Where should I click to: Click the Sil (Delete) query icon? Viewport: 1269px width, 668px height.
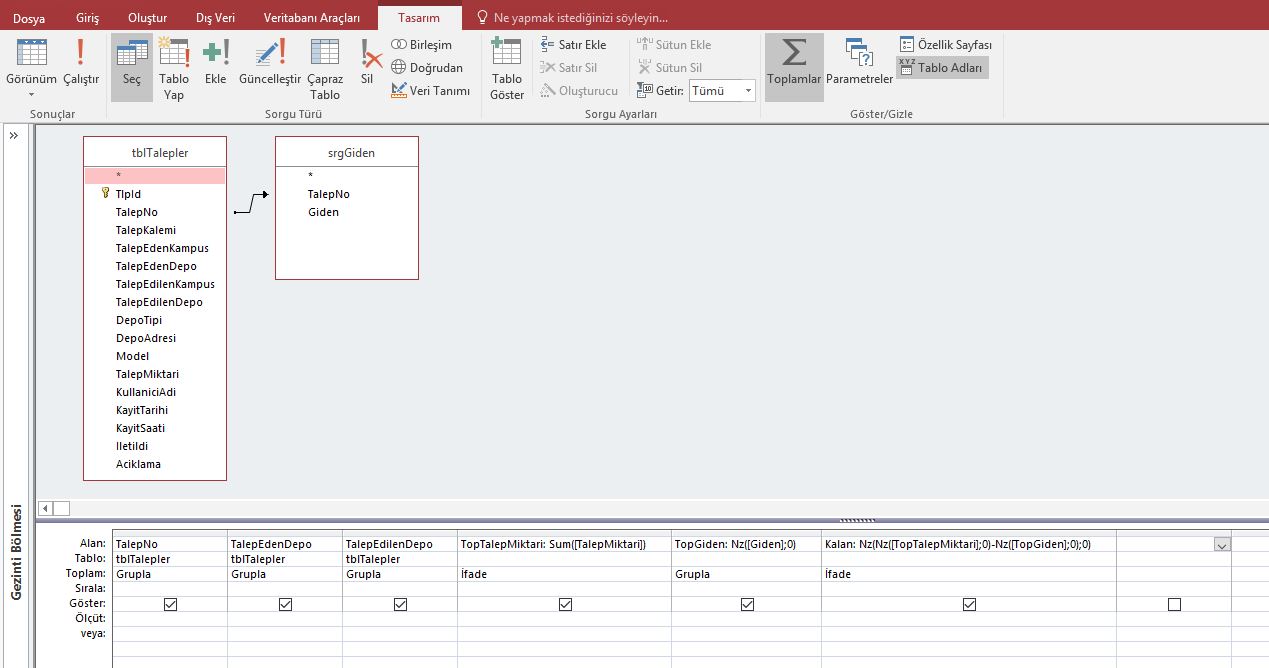point(367,62)
